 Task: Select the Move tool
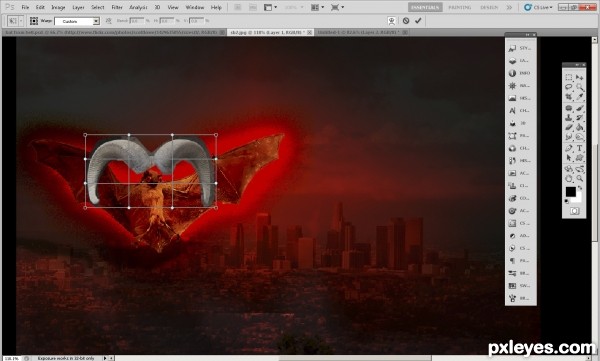tap(580, 77)
